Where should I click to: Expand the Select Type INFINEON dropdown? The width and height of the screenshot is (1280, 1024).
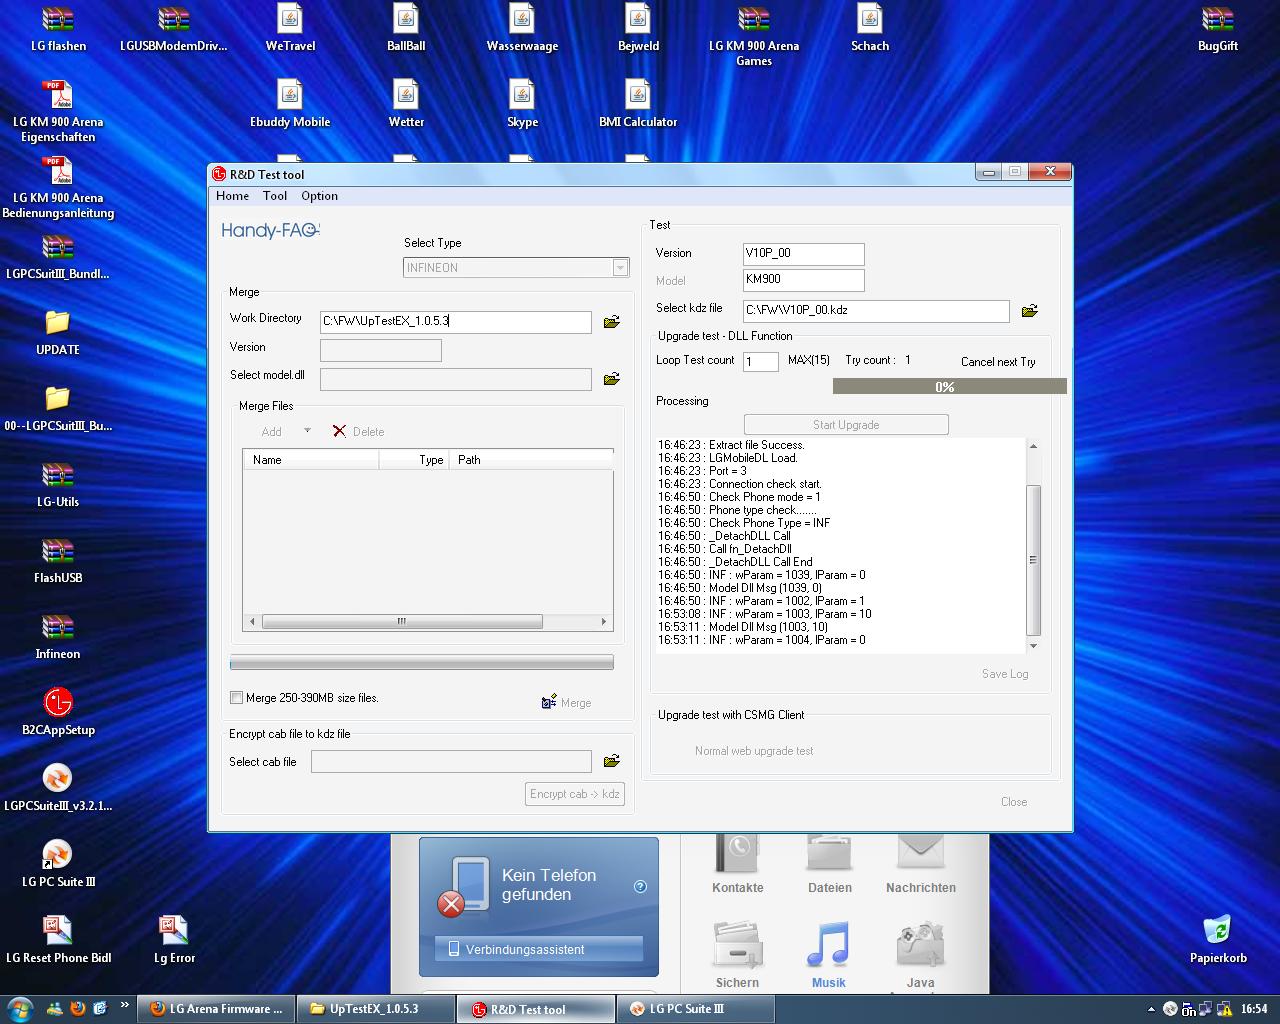[620, 268]
